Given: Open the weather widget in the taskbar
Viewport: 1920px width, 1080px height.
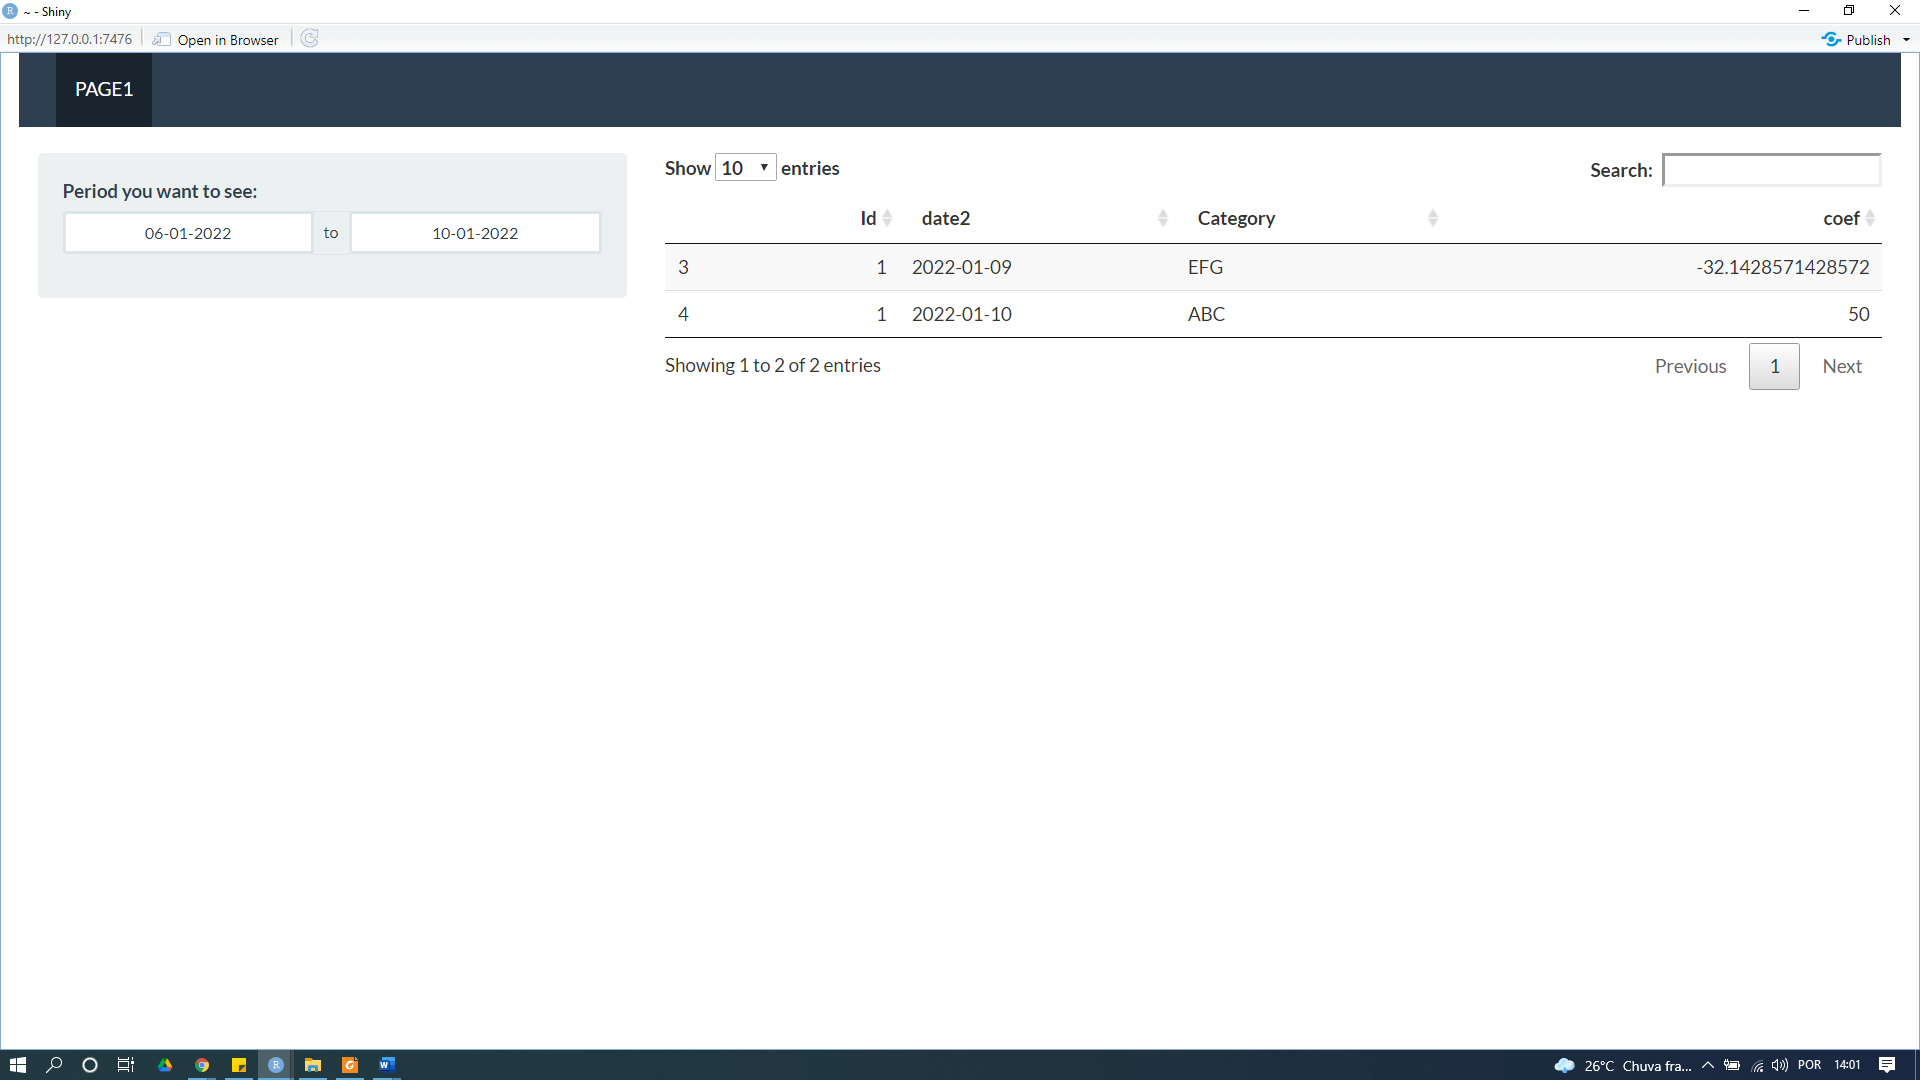Looking at the screenshot, I should point(1622,1065).
